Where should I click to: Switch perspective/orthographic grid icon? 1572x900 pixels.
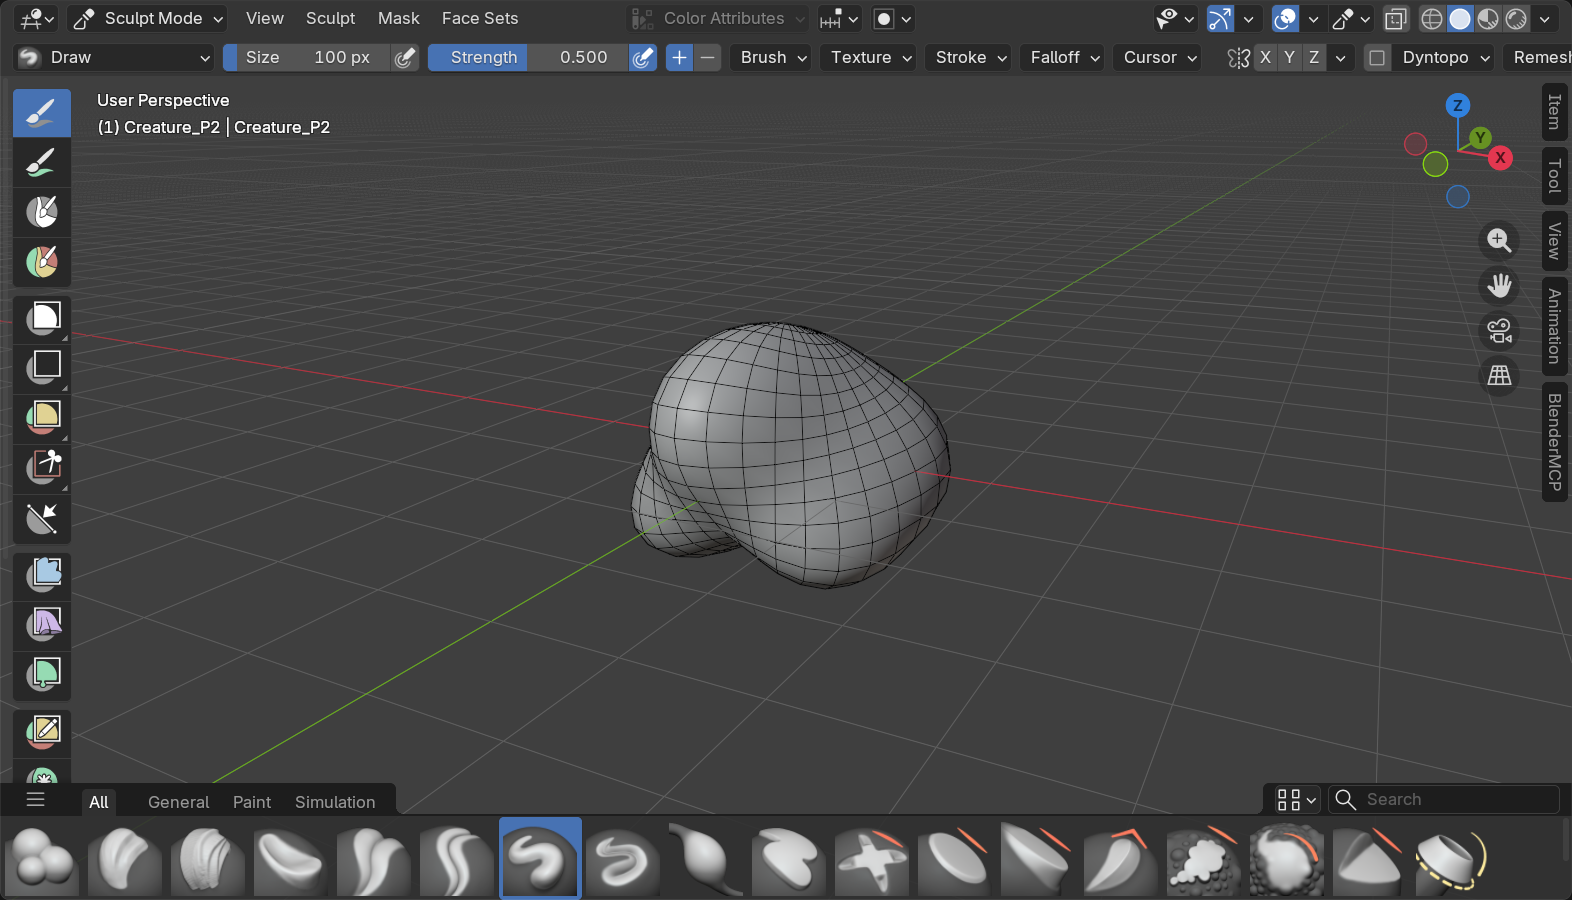[1499, 376]
